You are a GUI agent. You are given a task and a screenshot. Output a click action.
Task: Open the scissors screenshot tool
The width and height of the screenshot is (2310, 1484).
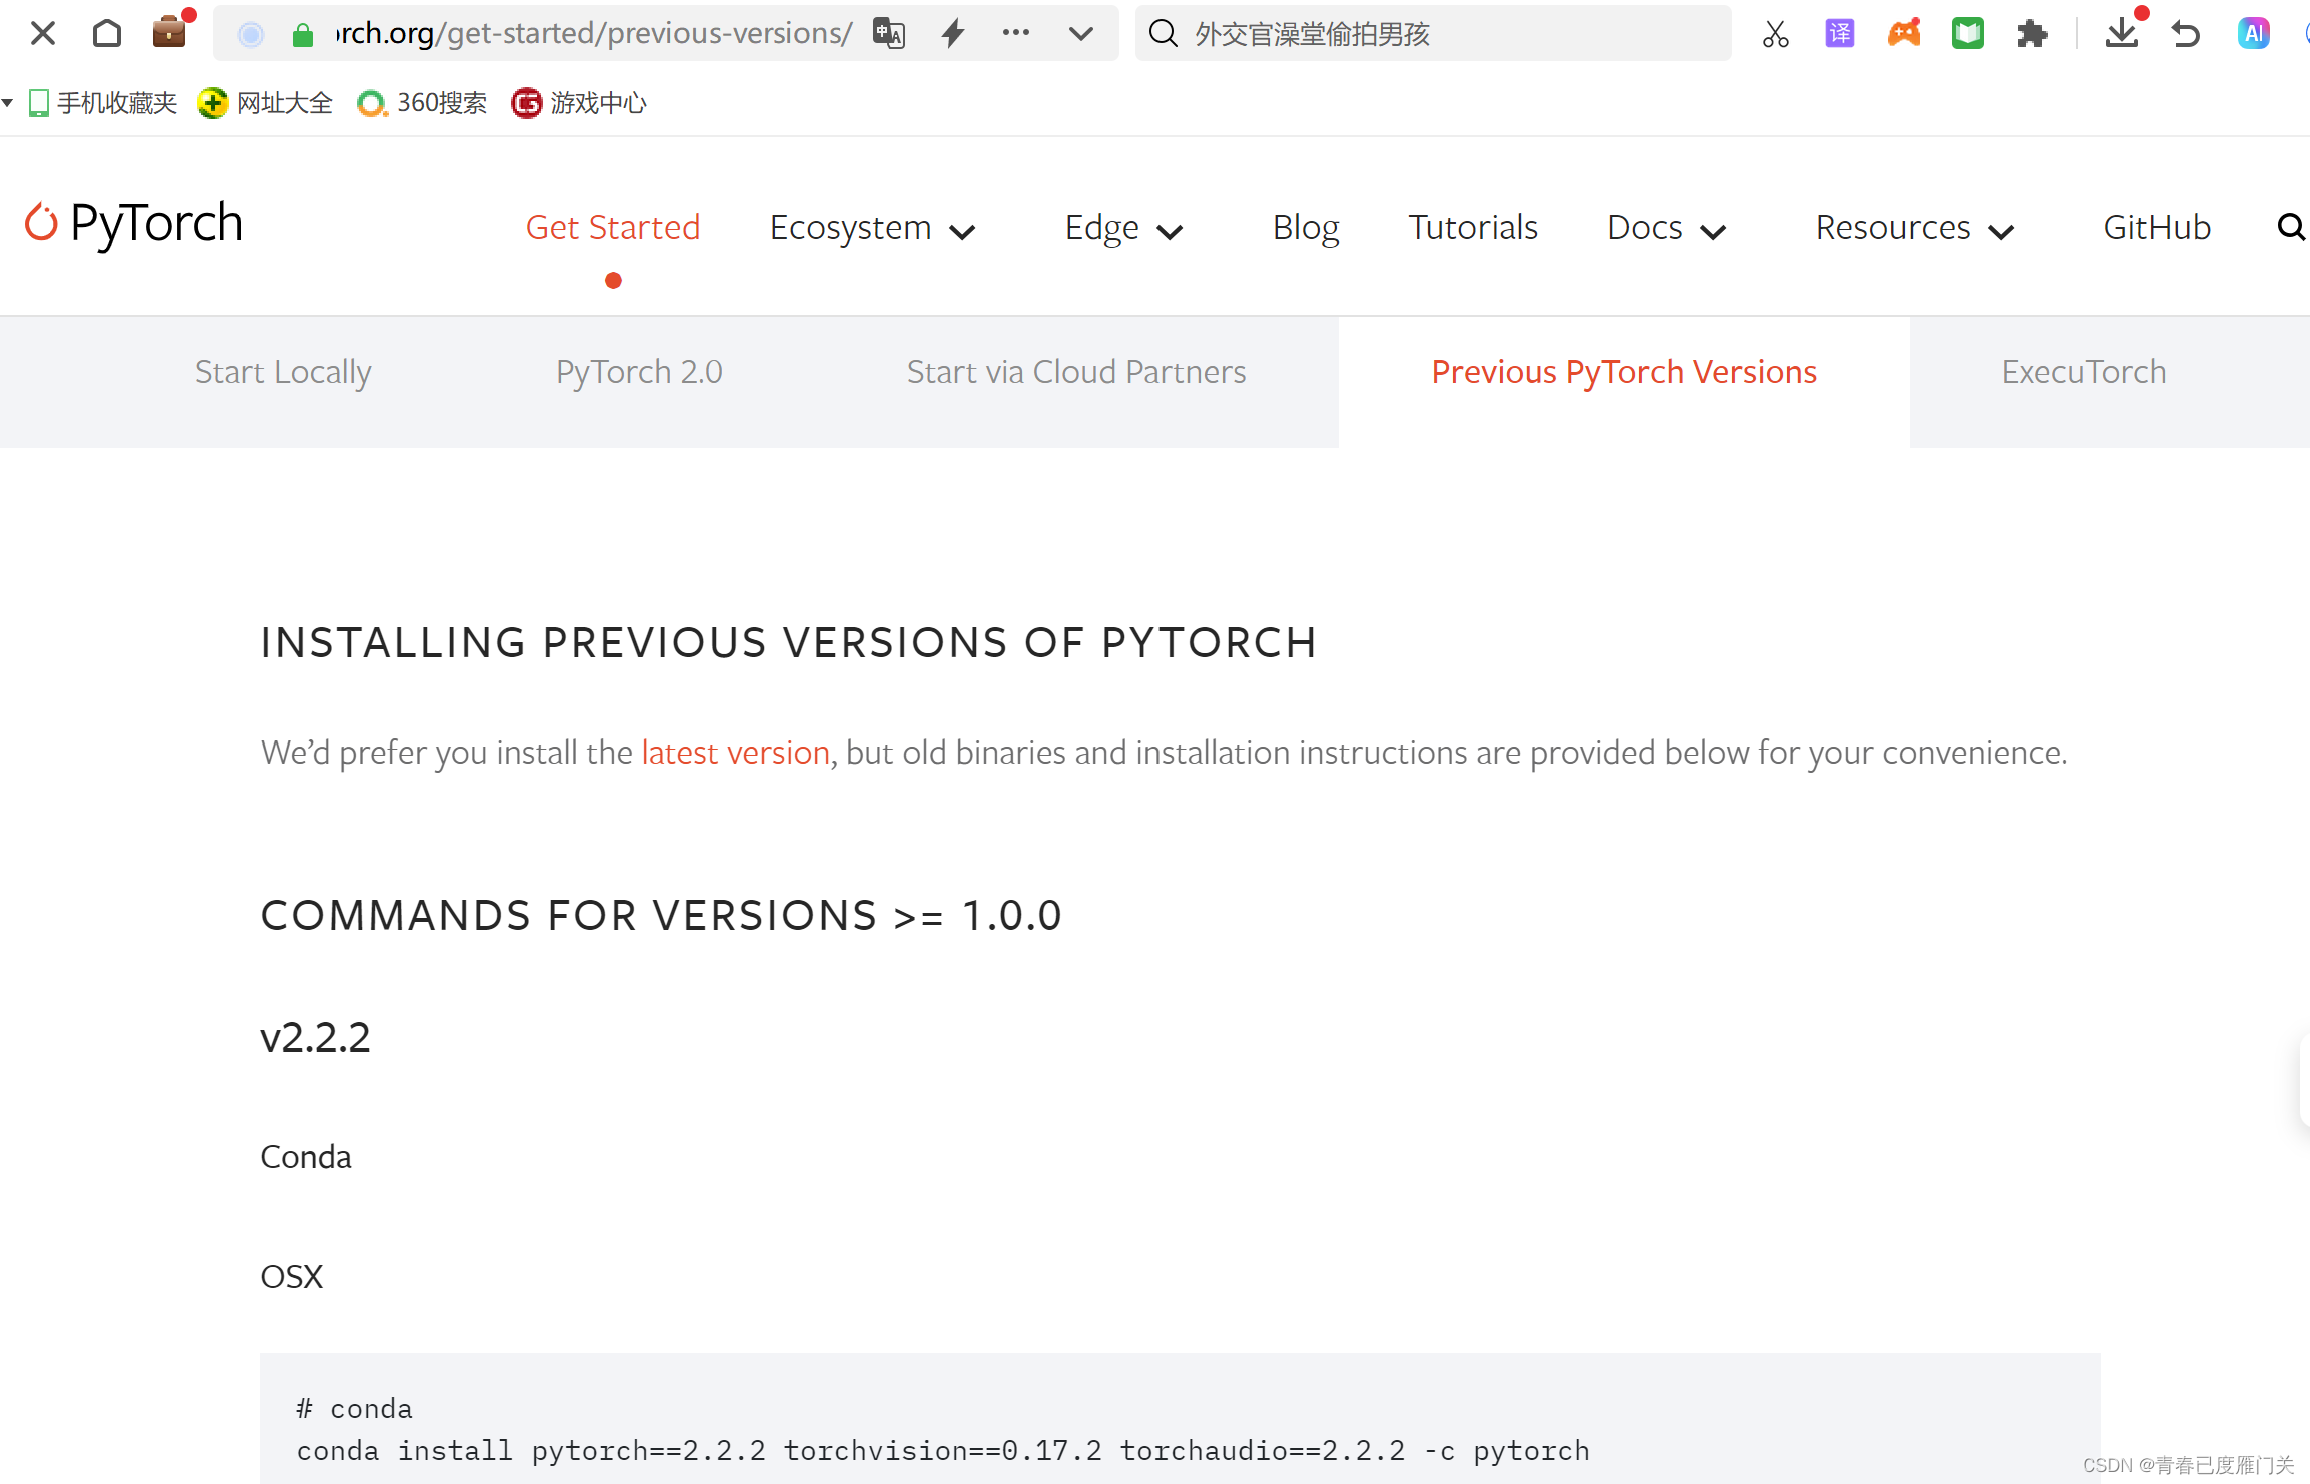(1775, 34)
